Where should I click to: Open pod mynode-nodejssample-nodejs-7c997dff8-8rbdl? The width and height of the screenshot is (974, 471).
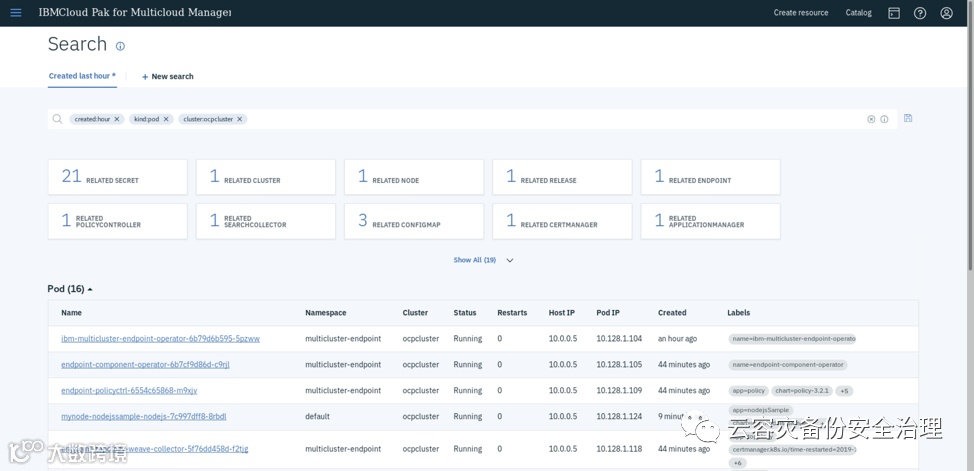click(143, 416)
